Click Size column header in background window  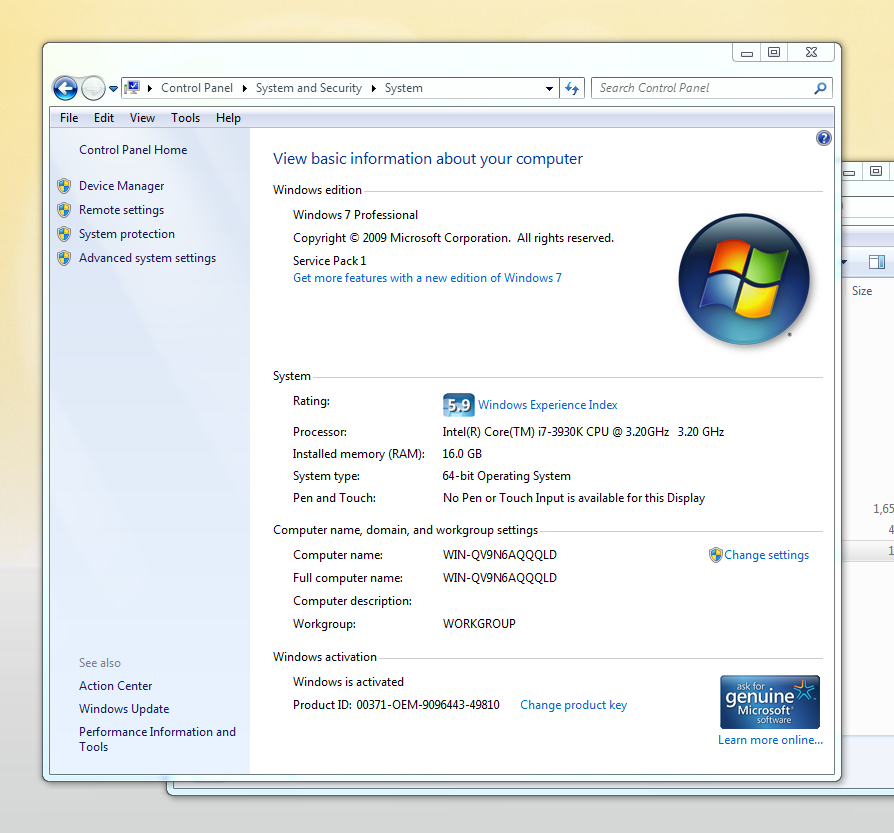tap(862, 291)
